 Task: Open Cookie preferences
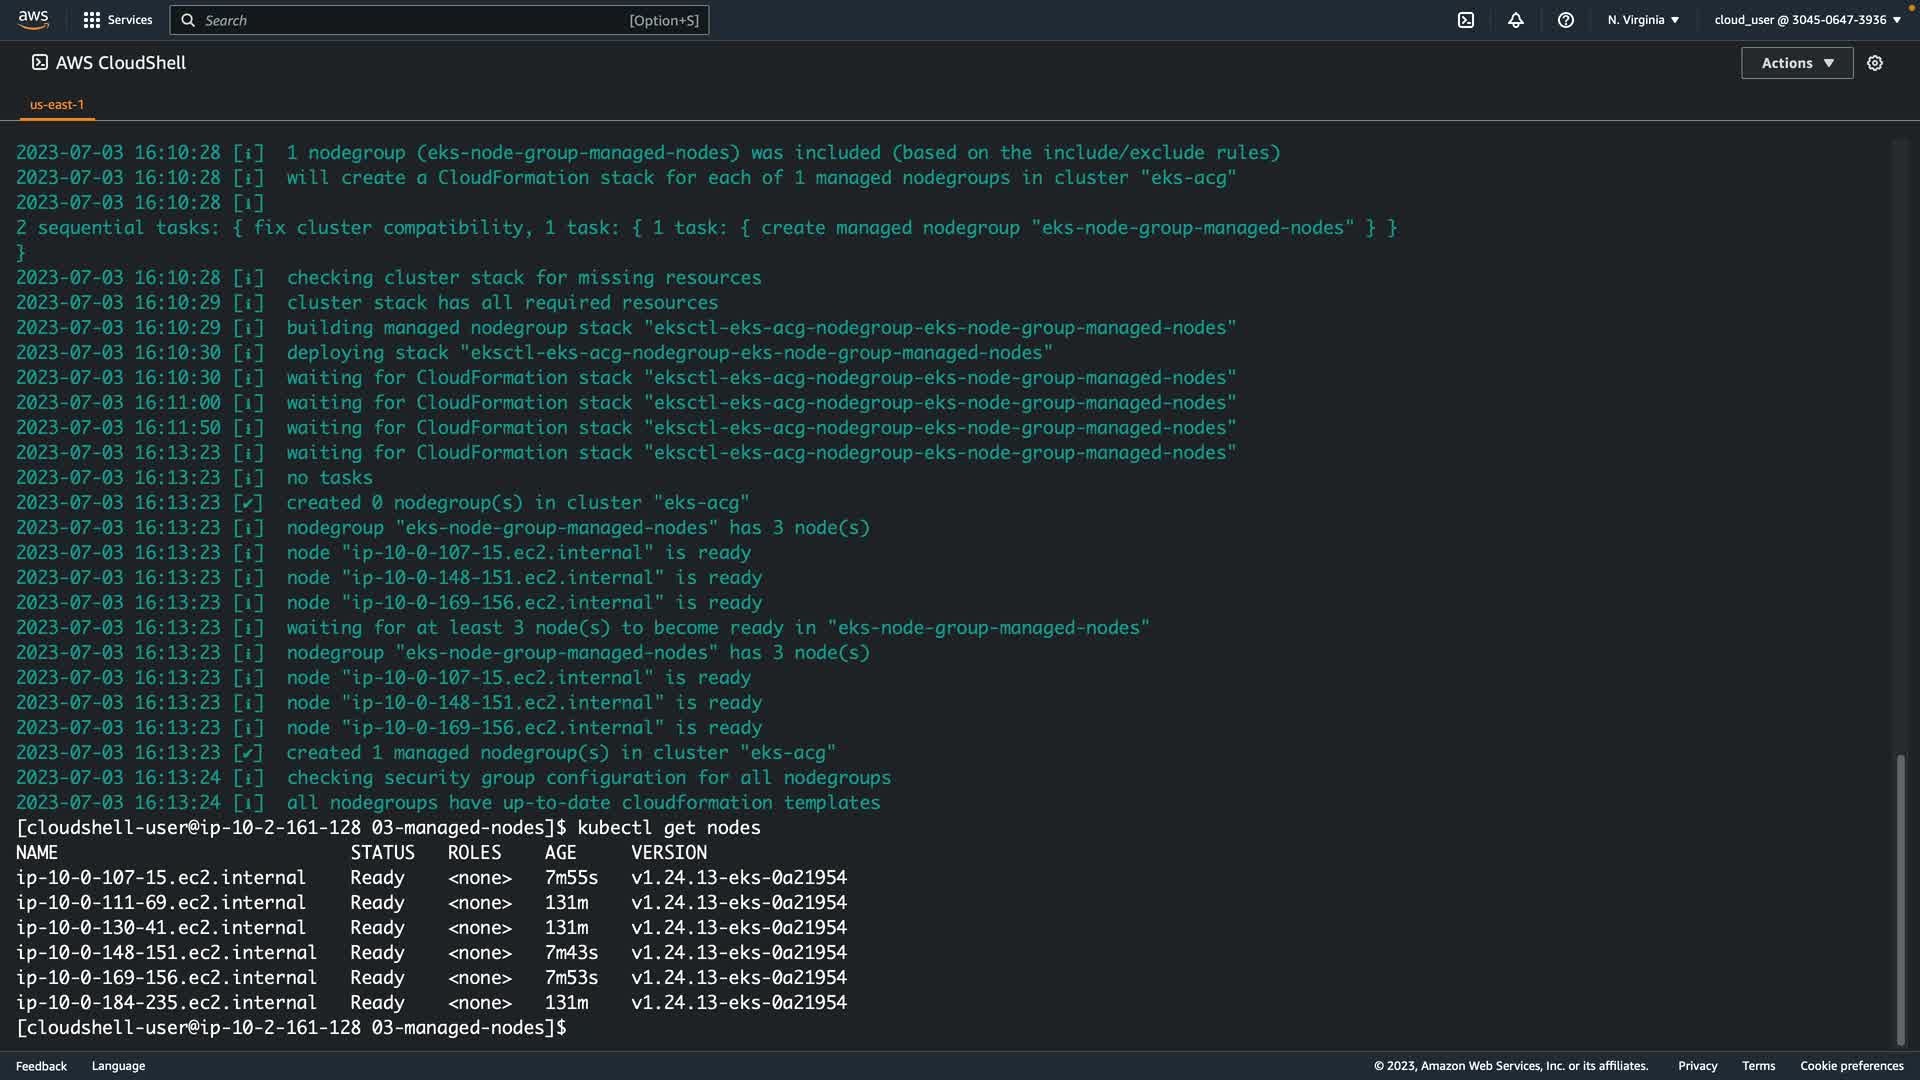[x=1851, y=1066]
